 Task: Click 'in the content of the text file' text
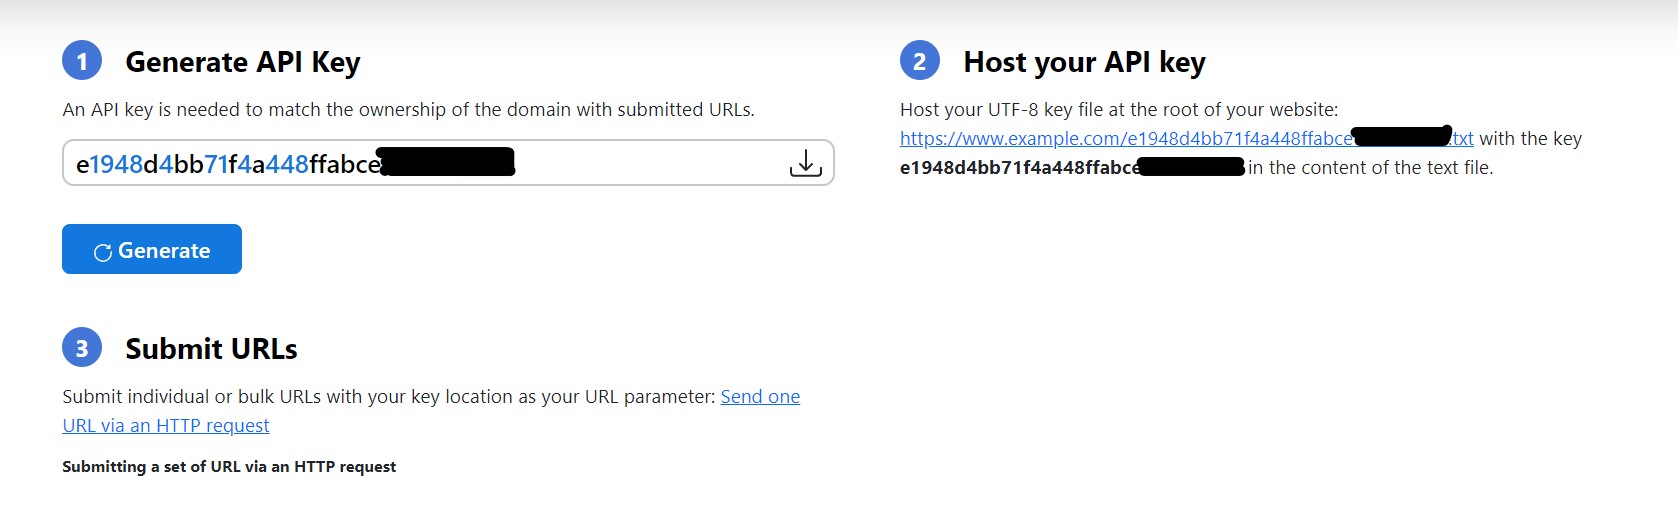[x=1370, y=168]
